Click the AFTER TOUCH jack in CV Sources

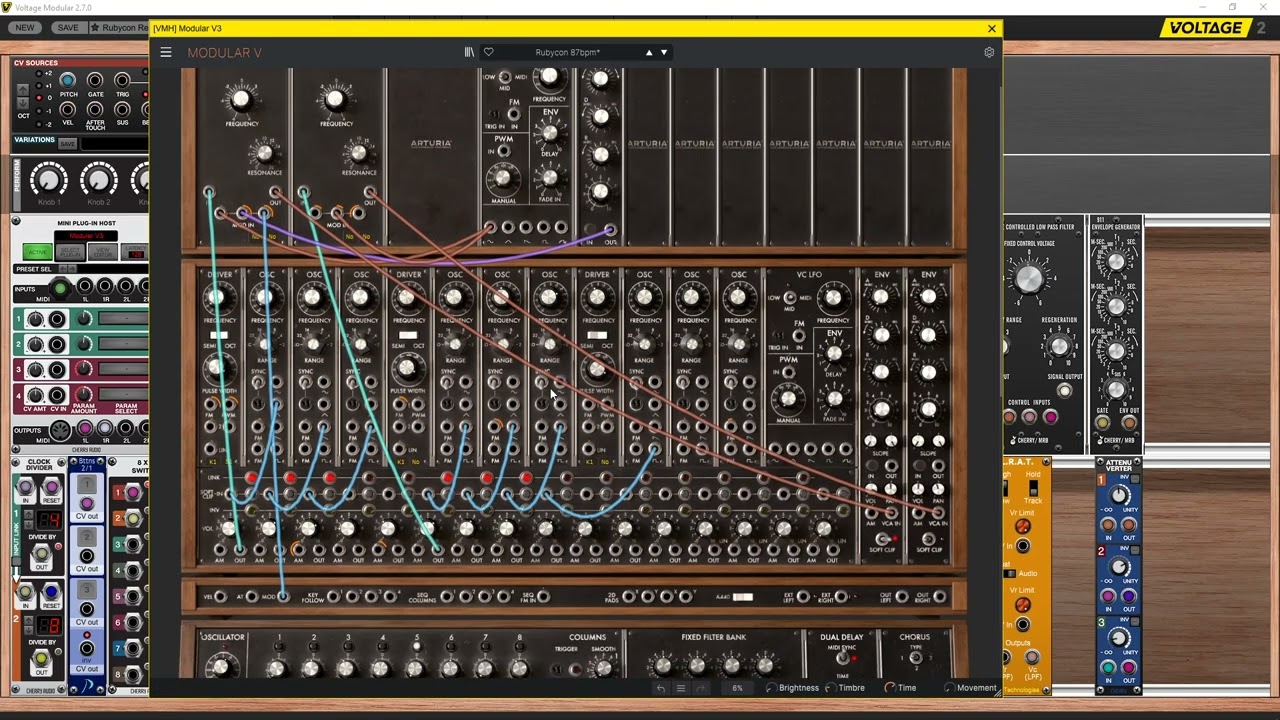tap(95, 109)
